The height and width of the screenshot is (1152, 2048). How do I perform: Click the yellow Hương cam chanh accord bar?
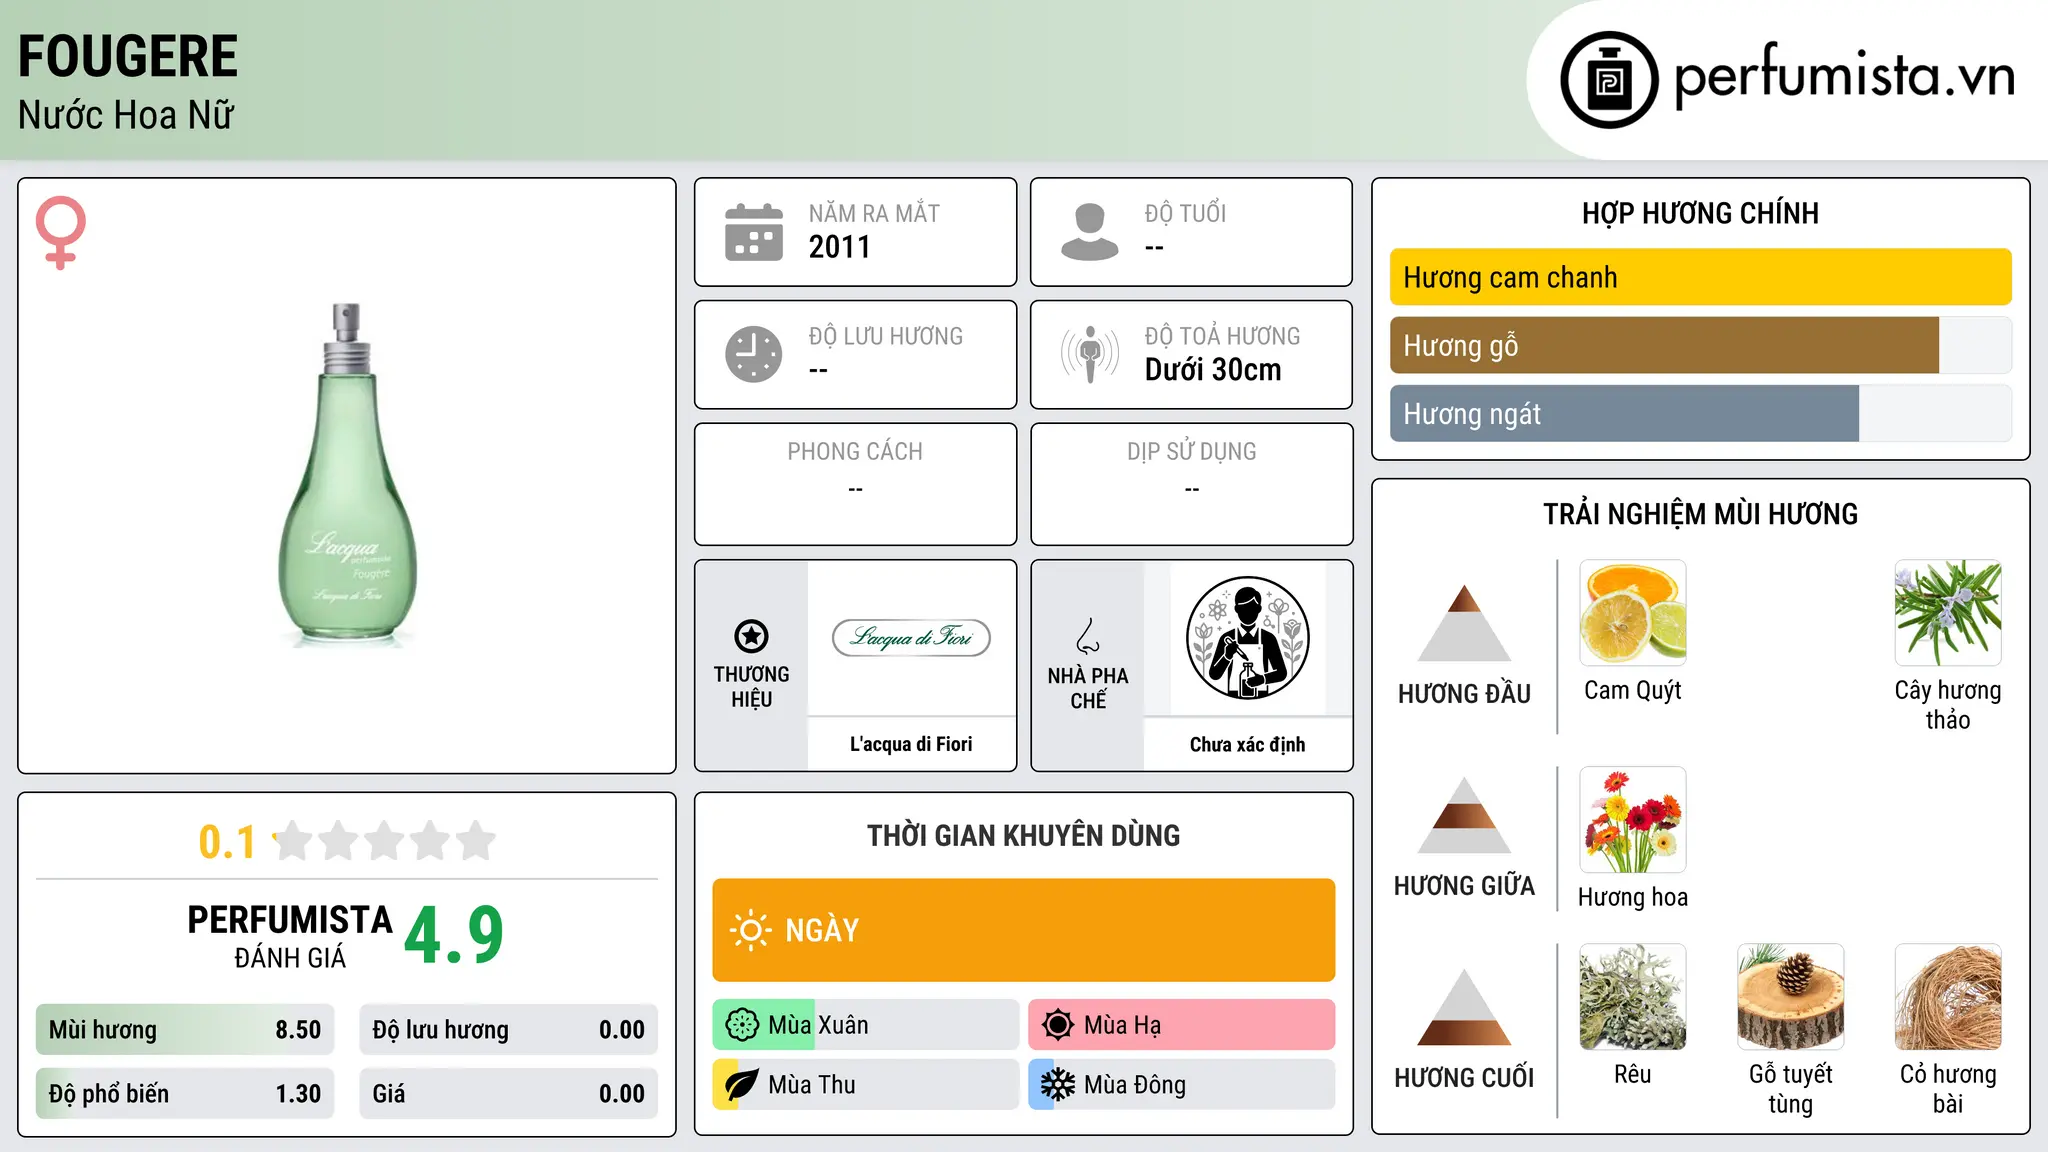(1700, 277)
